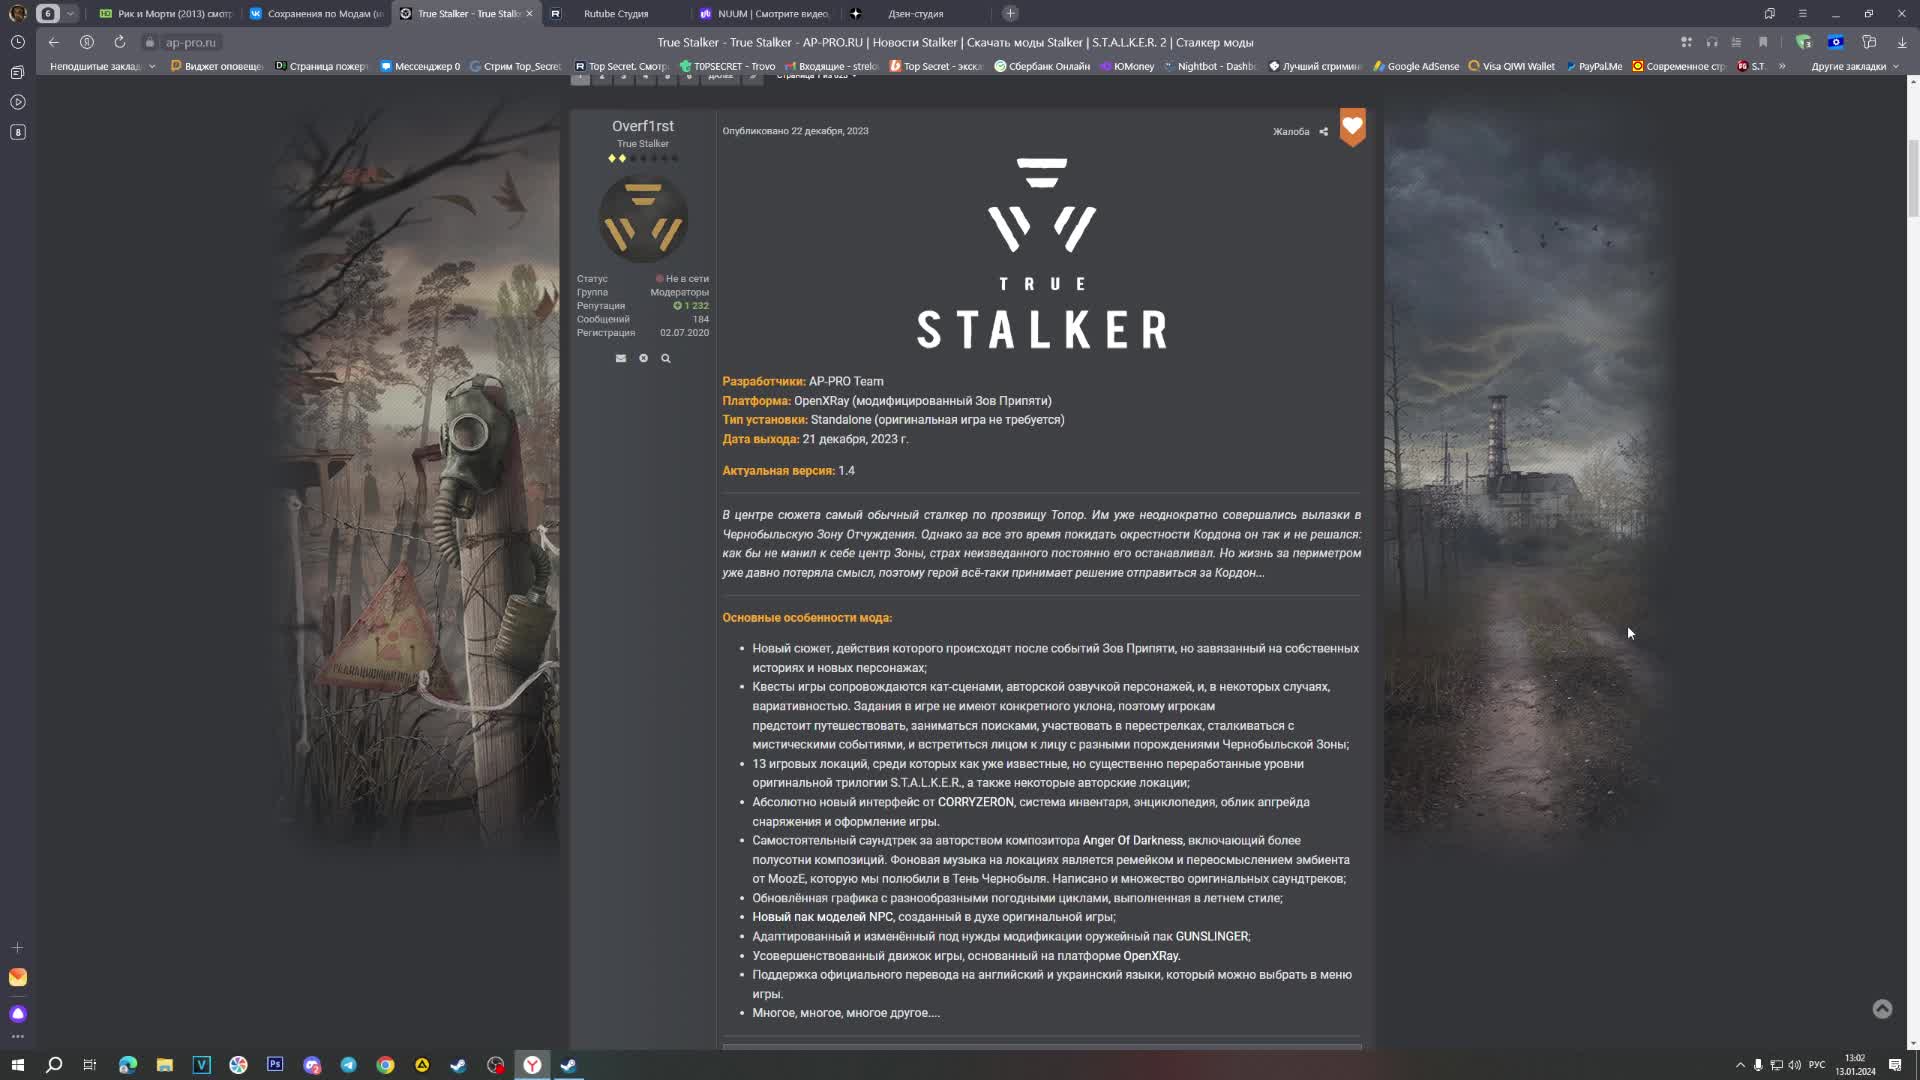Image resolution: width=1920 pixels, height=1080 pixels.
Task: Launch Photoshop from taskbar
Action: pos(275,1065)
